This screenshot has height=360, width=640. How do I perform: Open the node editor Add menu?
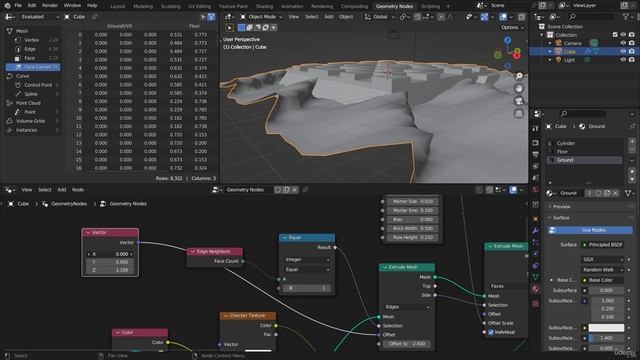click(x=62, y=190)
